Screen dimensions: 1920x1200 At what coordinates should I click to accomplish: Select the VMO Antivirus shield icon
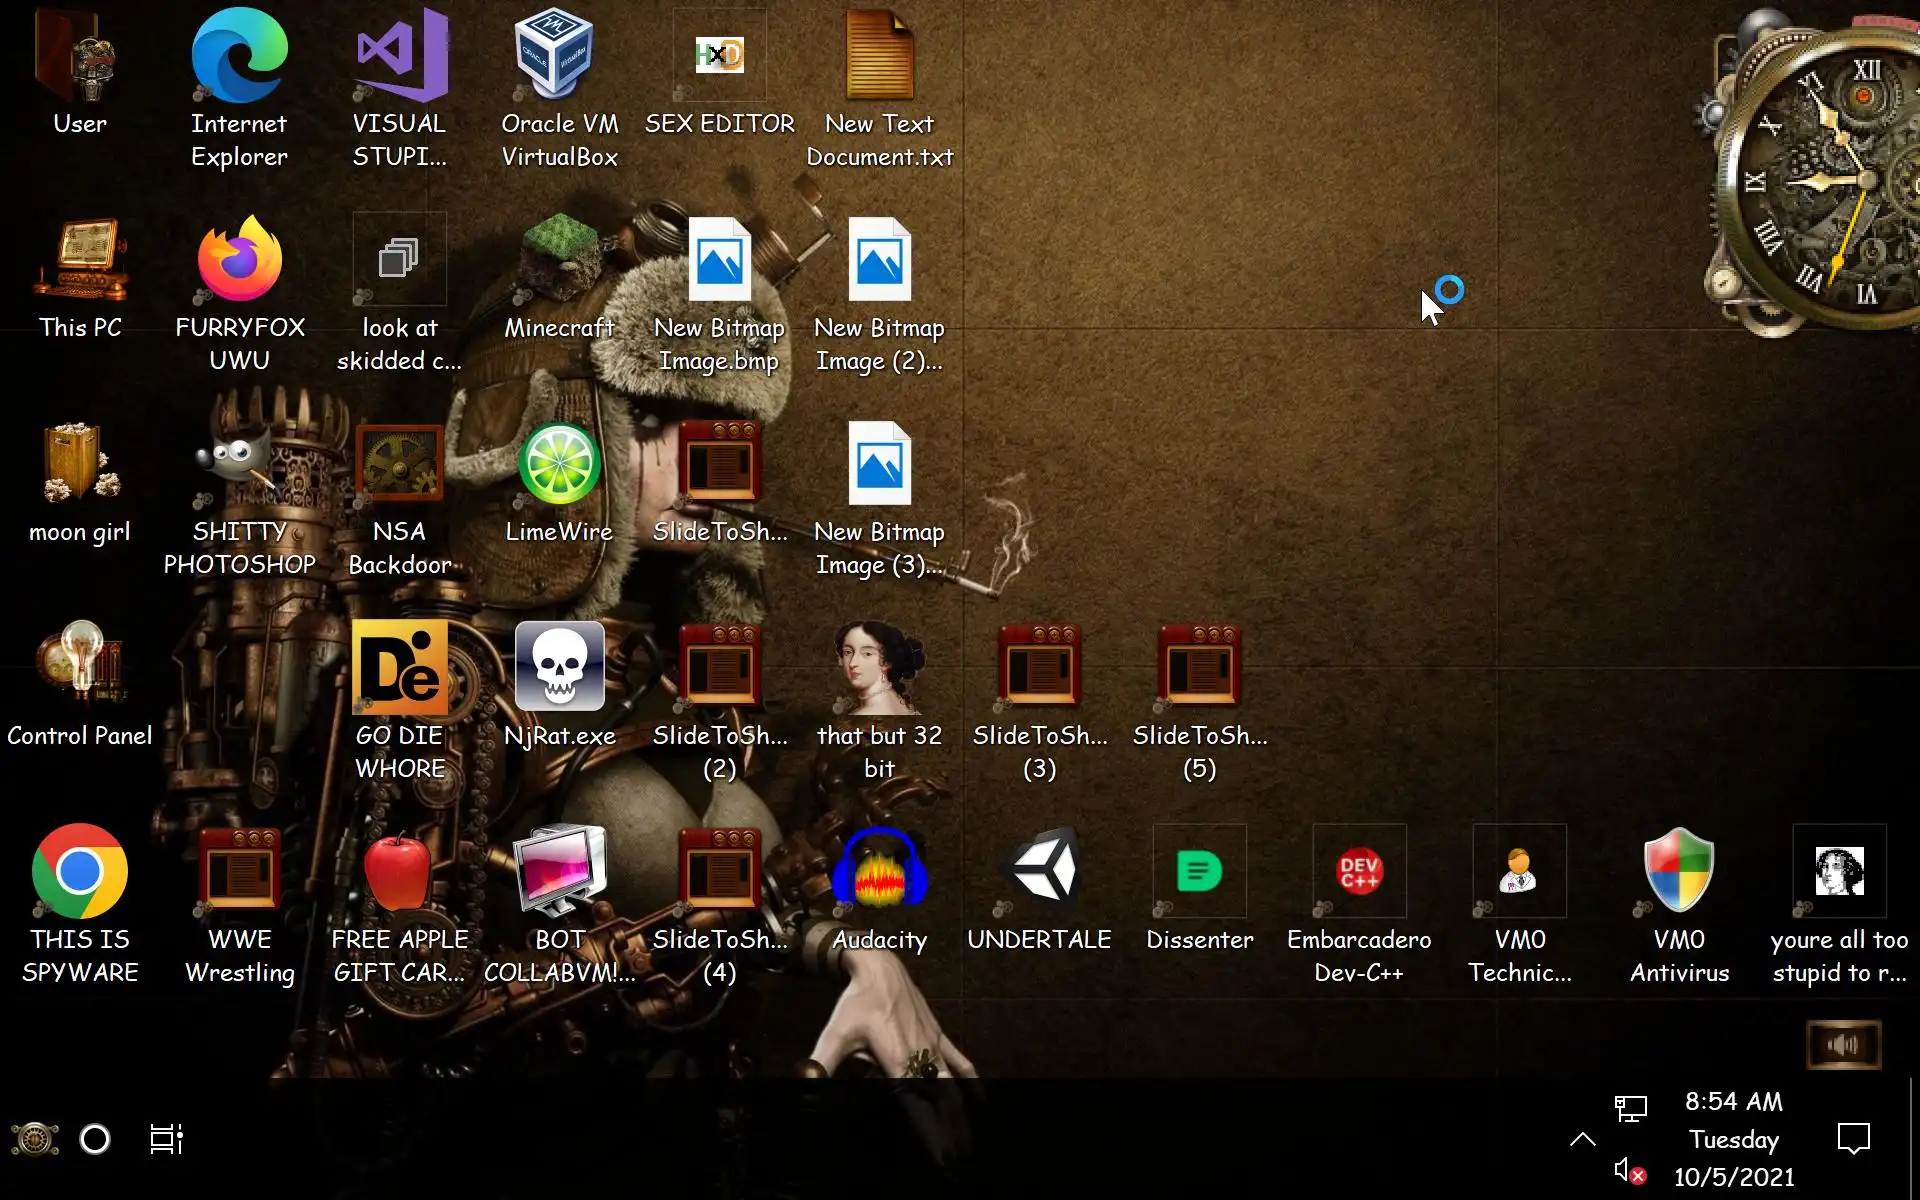pyautogui.click(x=1679, y=870)
